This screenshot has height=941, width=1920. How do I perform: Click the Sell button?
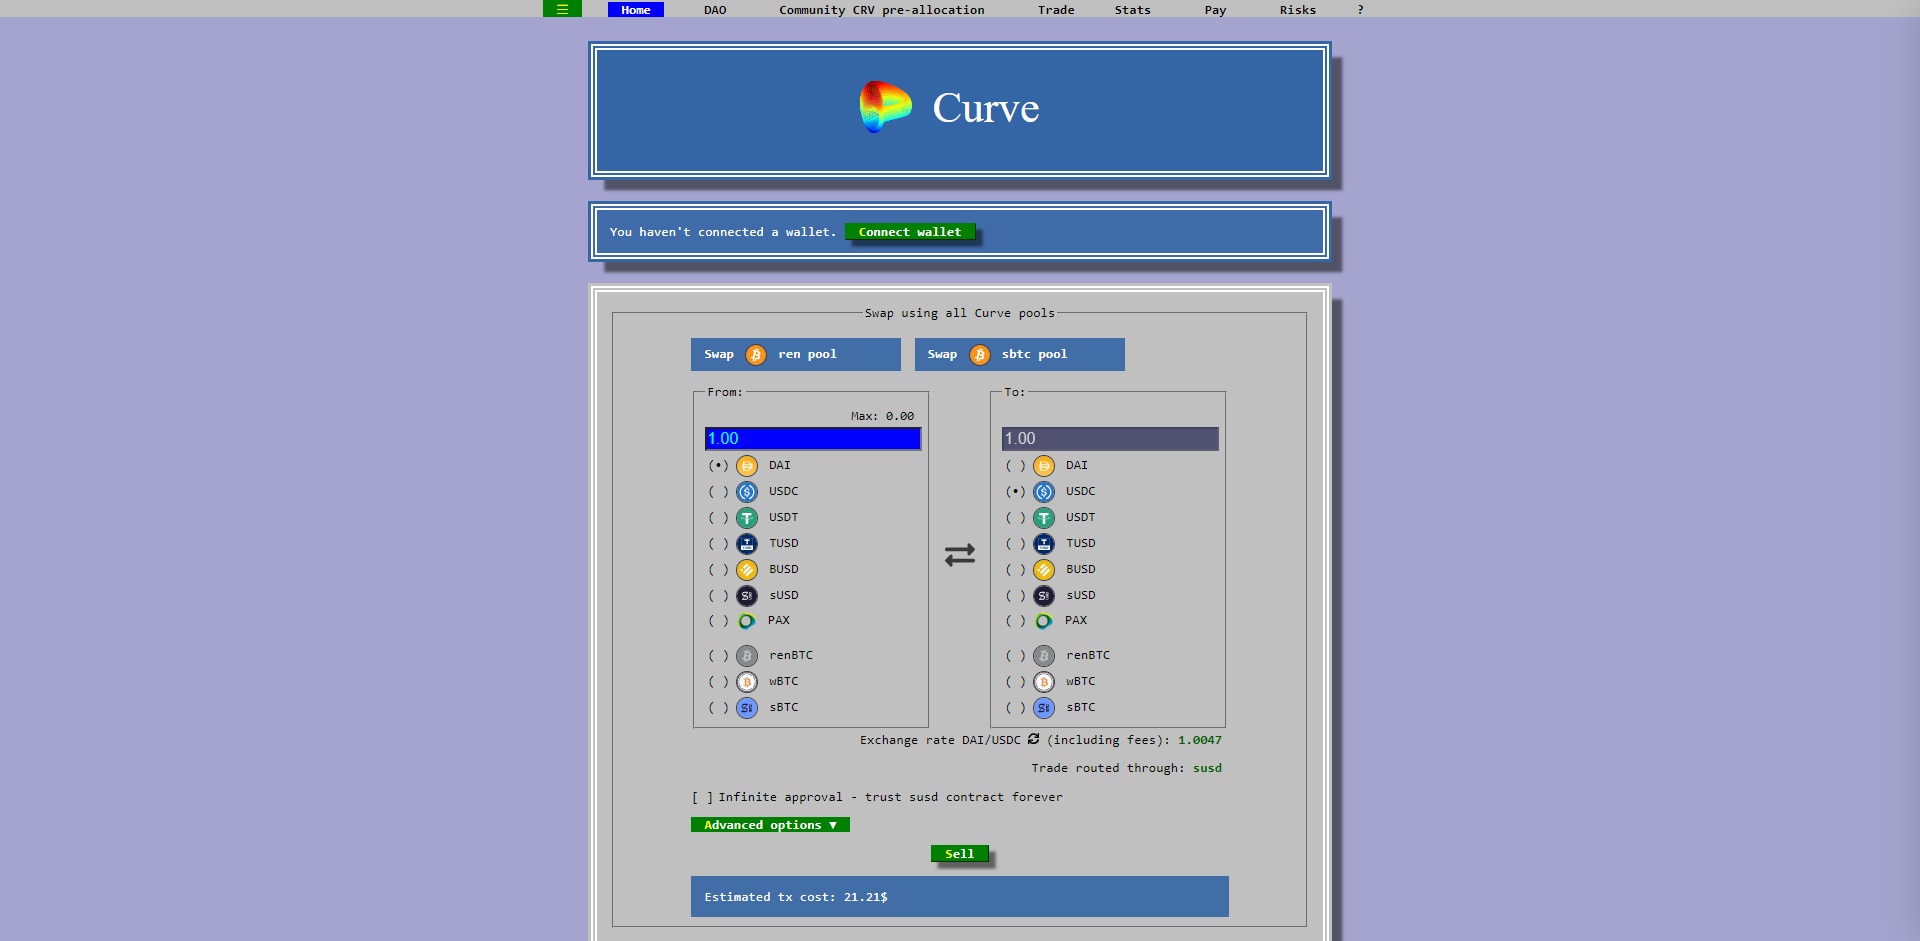tap(960, 854)
